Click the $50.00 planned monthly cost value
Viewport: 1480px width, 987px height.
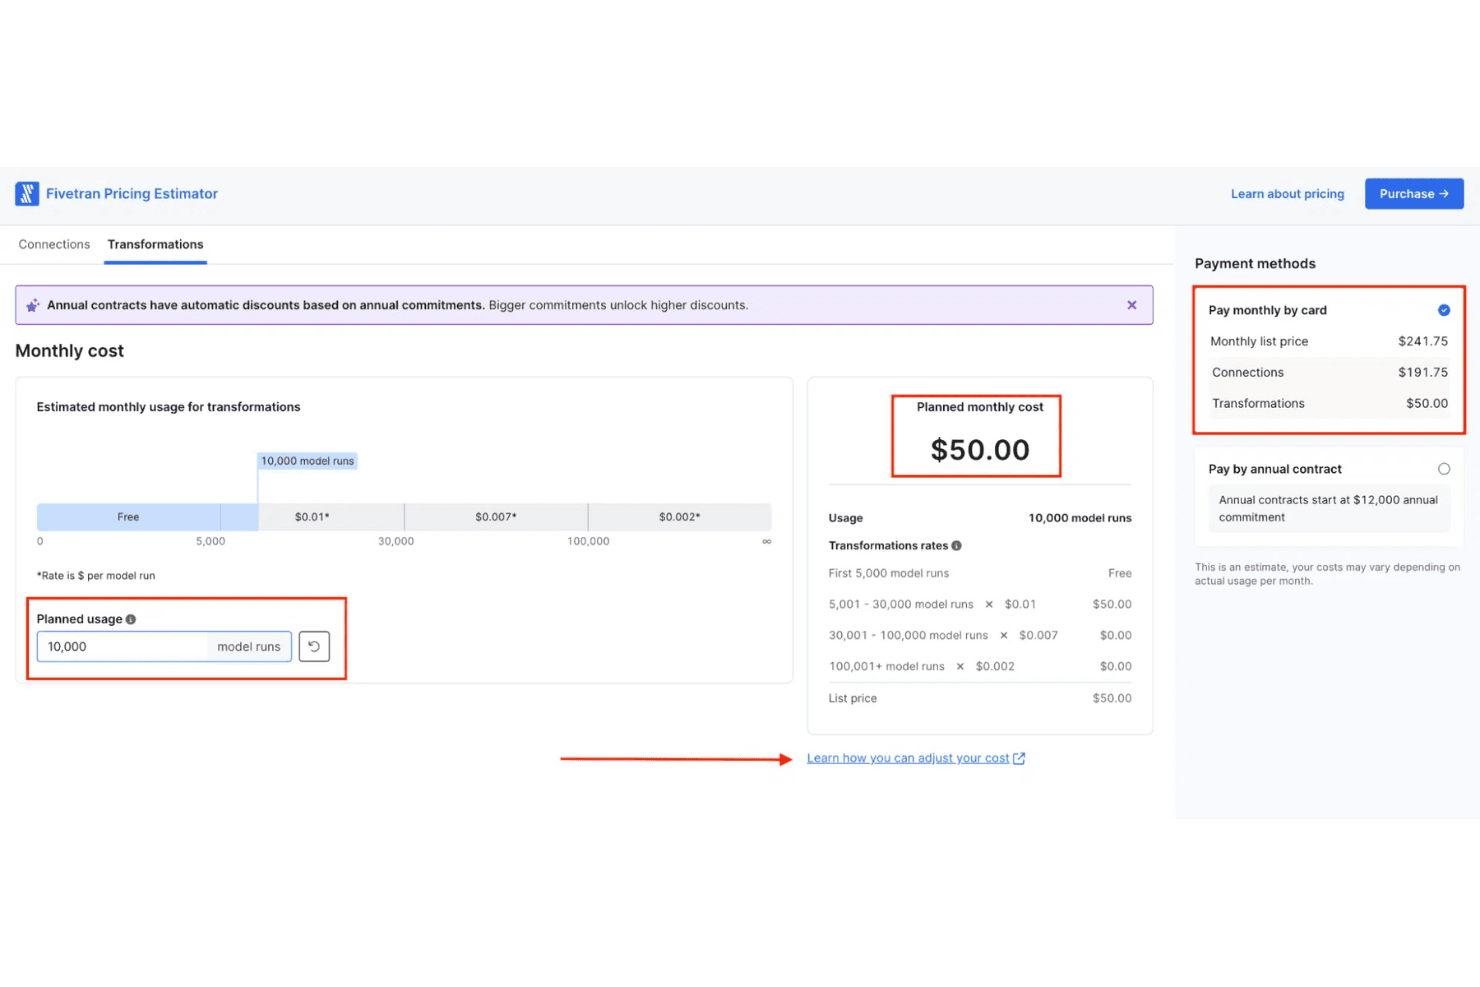click(980, 450)
